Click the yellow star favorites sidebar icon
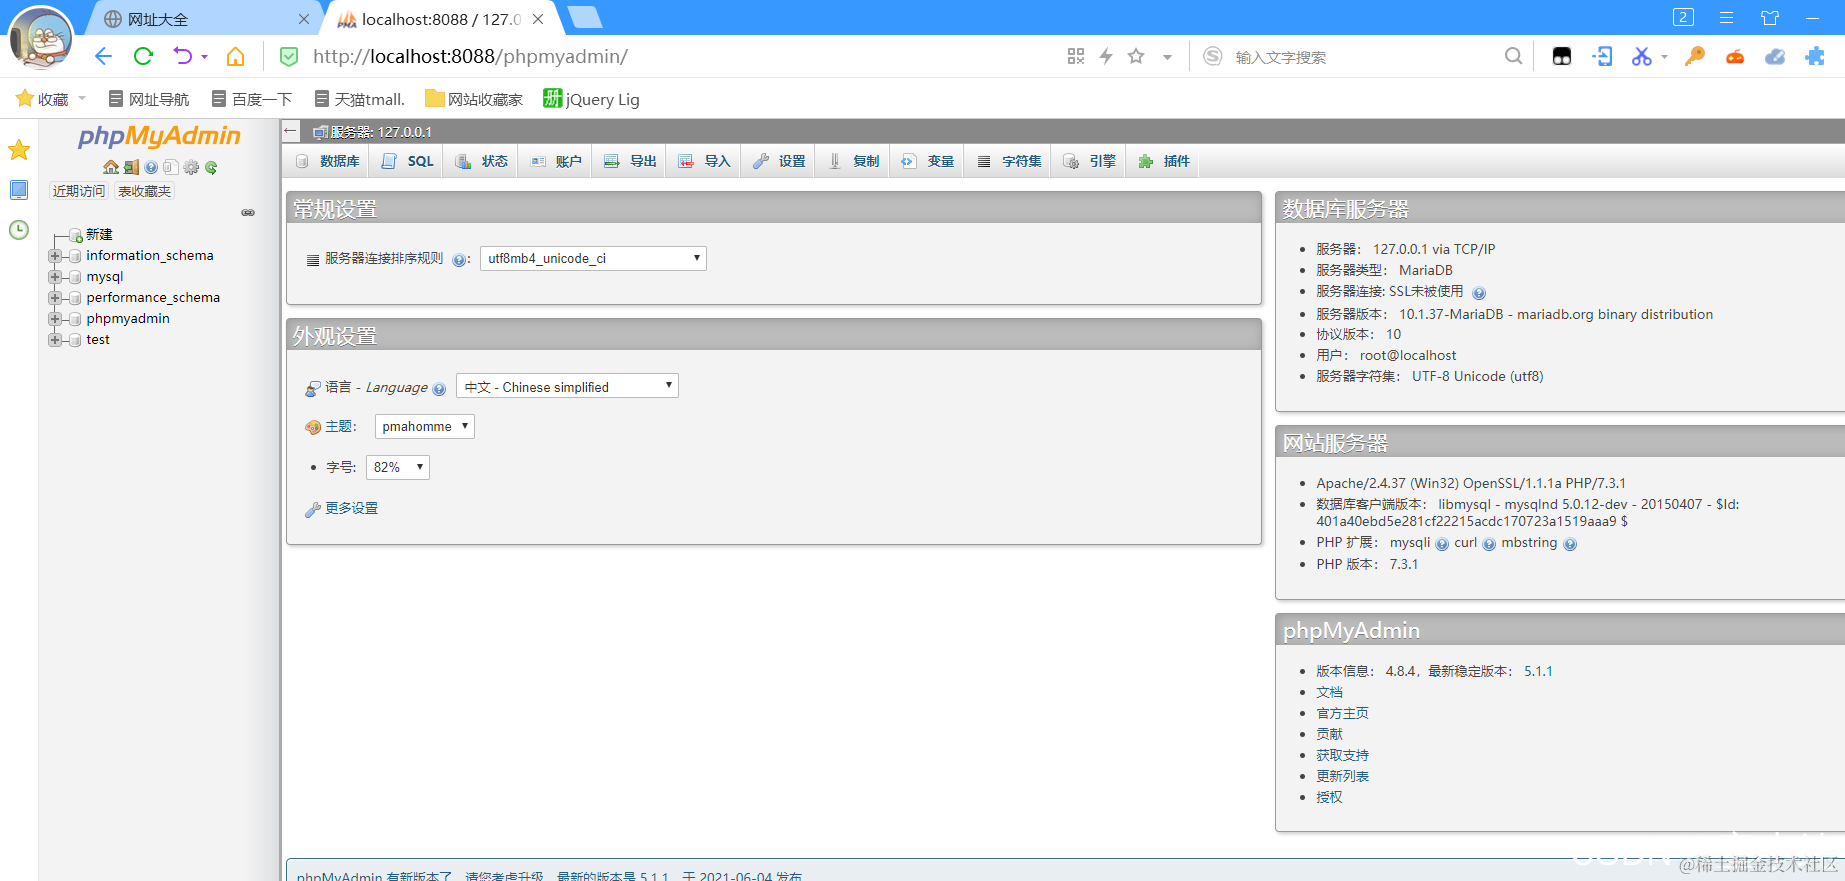 [x=19, y=150]
